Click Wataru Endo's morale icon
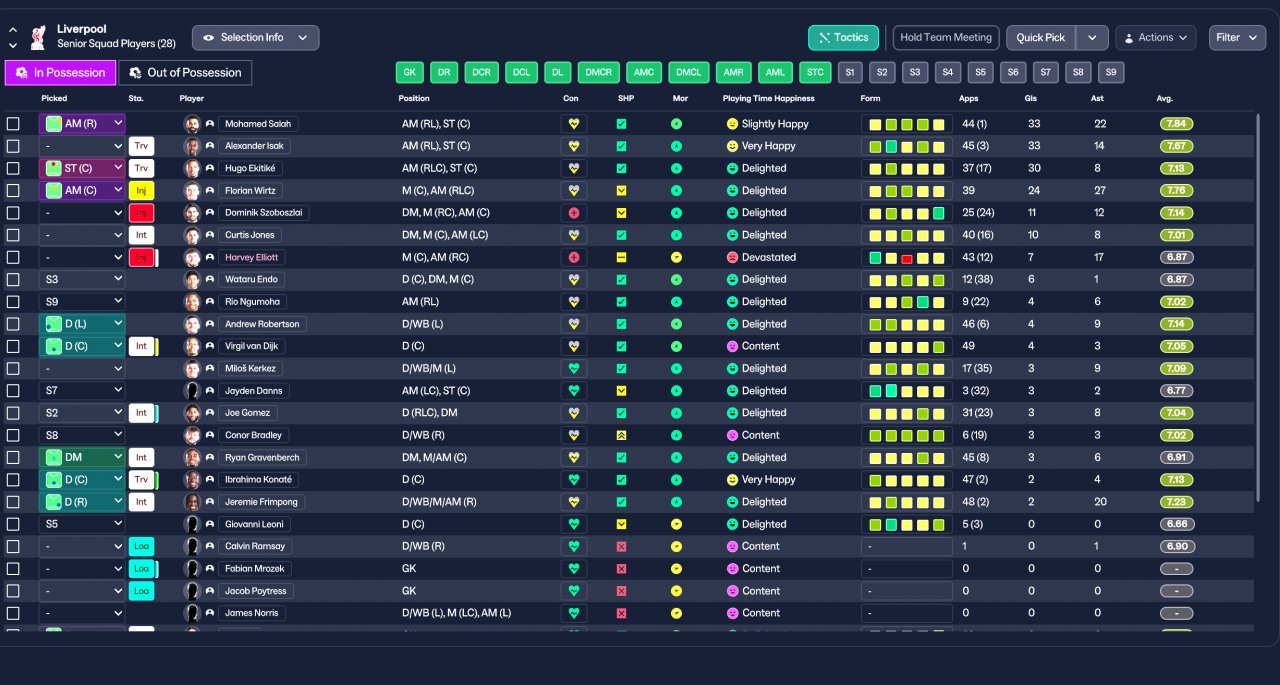 676,279
